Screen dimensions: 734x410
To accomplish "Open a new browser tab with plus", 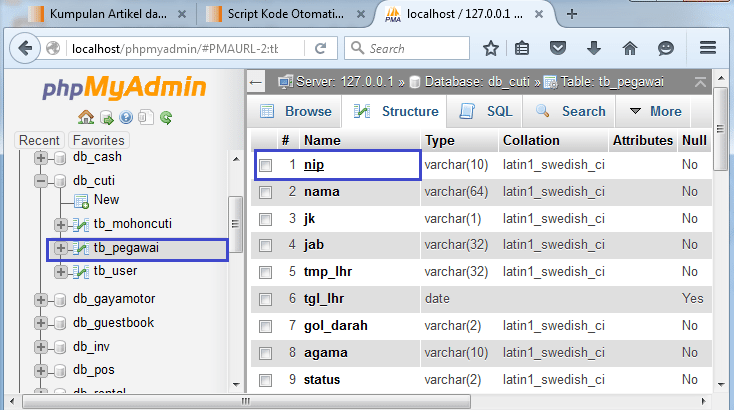I will click(x=572, y=14).
